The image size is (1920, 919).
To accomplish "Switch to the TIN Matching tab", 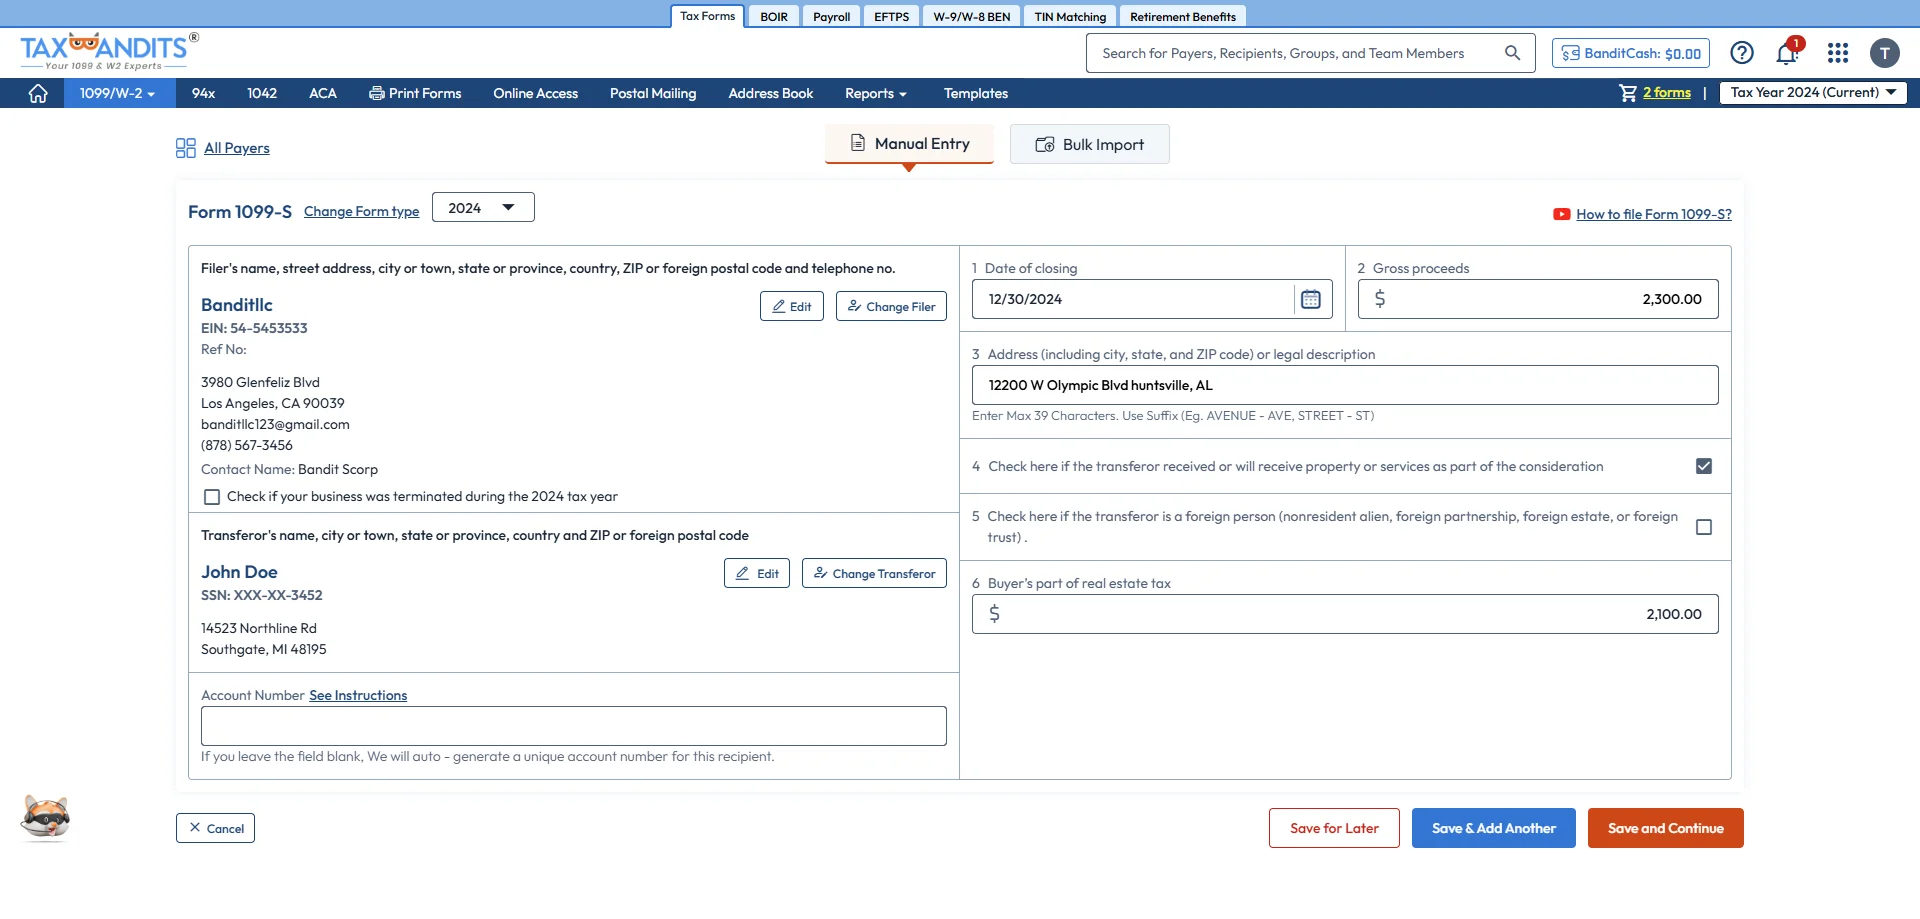I will pos(1070,17).
